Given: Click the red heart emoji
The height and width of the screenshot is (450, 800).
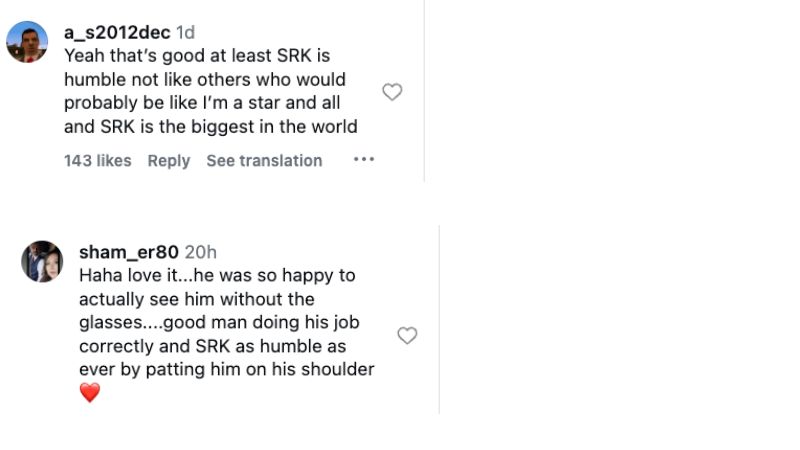Looking at the screenshot, I should click(x=90, y=393).
